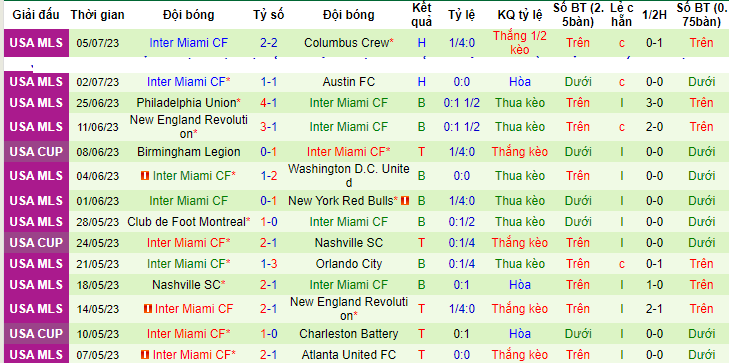This screenshot has height=363, width=729.
Task: Select the Thời gian column header
Action: (x=98, y=15)
